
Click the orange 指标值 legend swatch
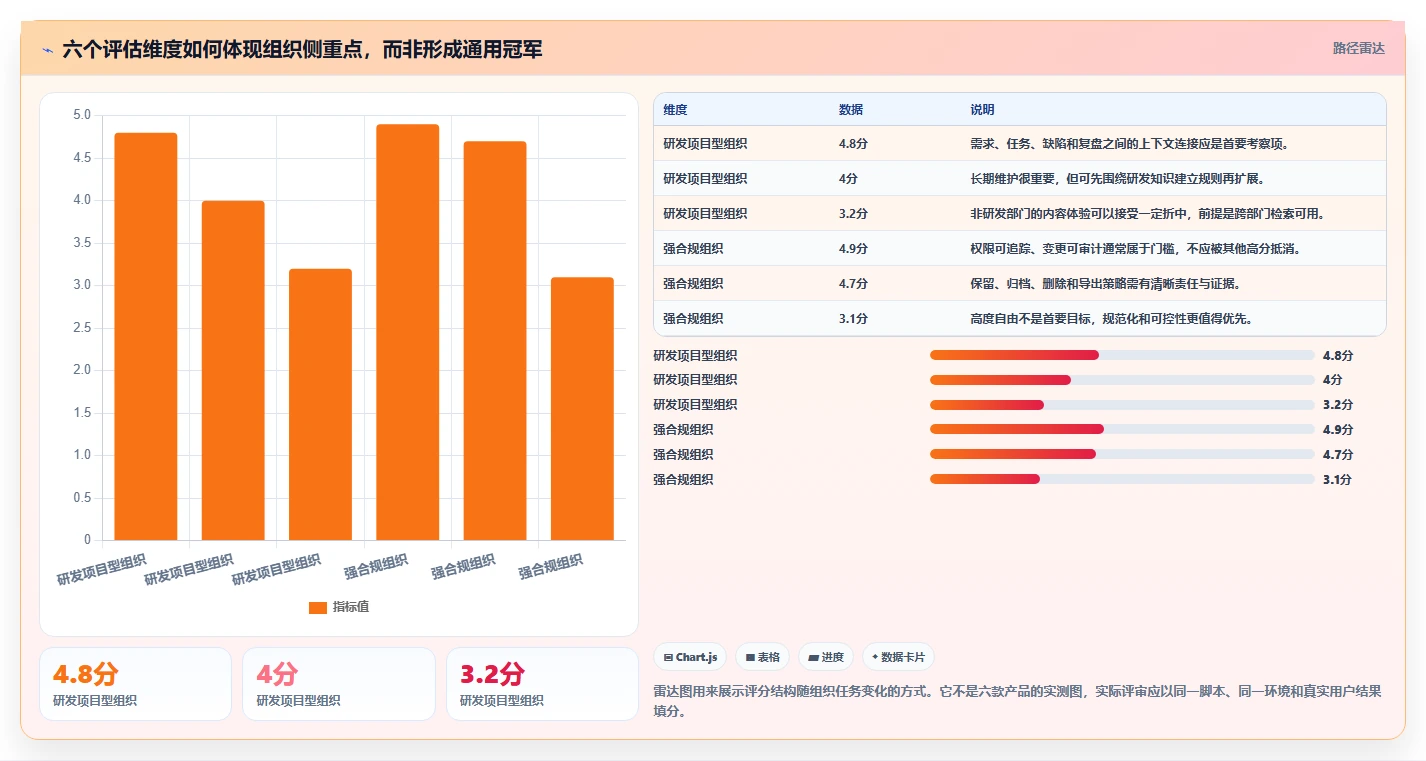(x=318, y=608)
